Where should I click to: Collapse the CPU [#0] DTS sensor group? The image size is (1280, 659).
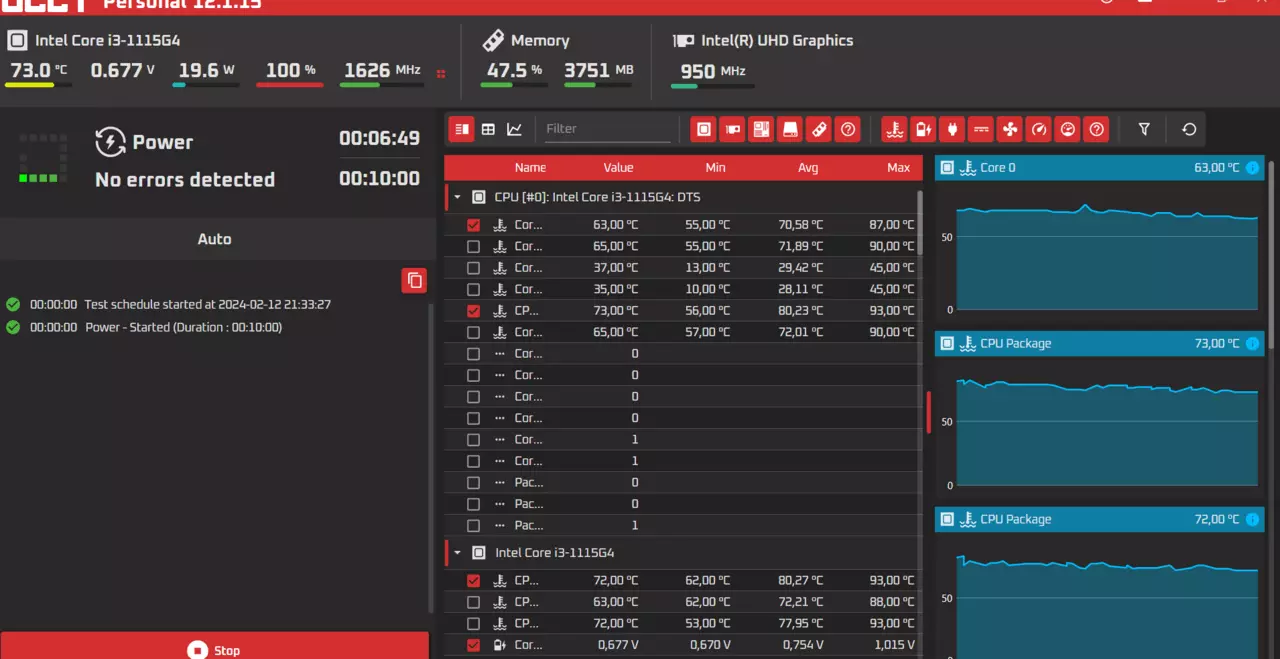[457, 197]
